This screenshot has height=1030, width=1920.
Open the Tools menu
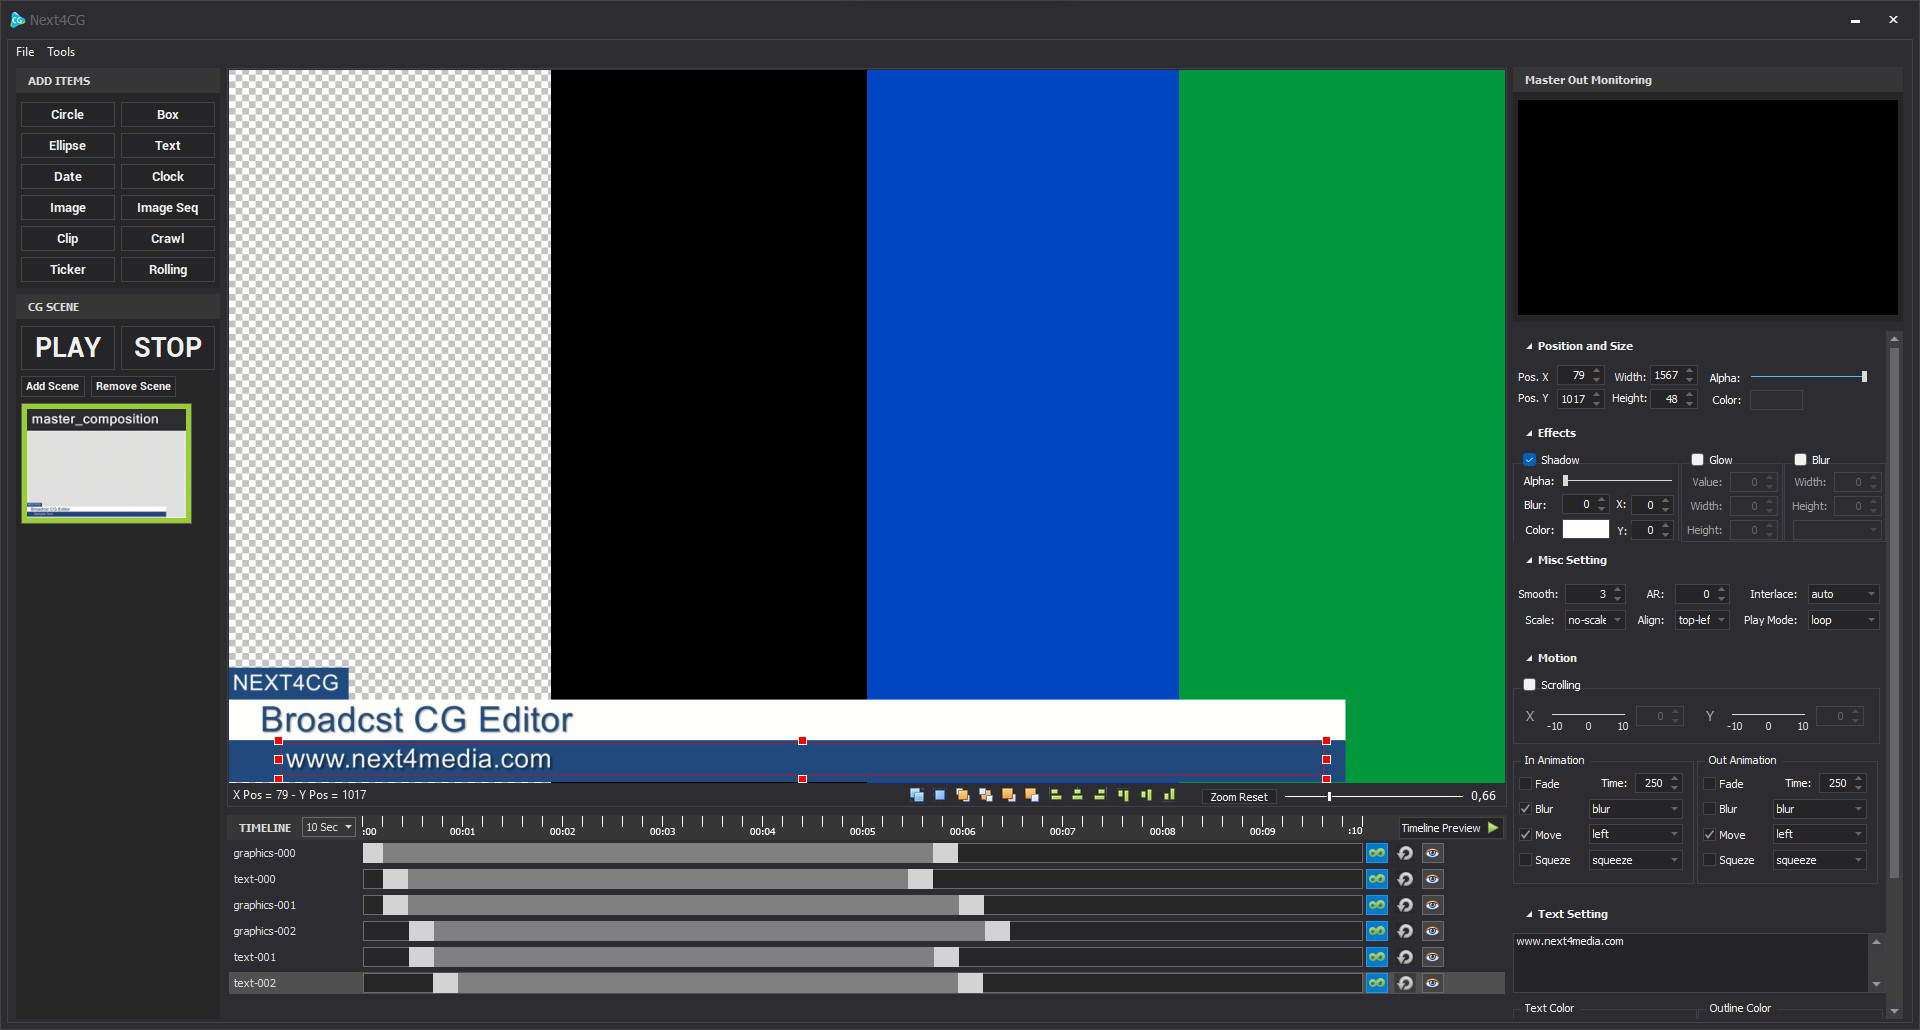61,52
